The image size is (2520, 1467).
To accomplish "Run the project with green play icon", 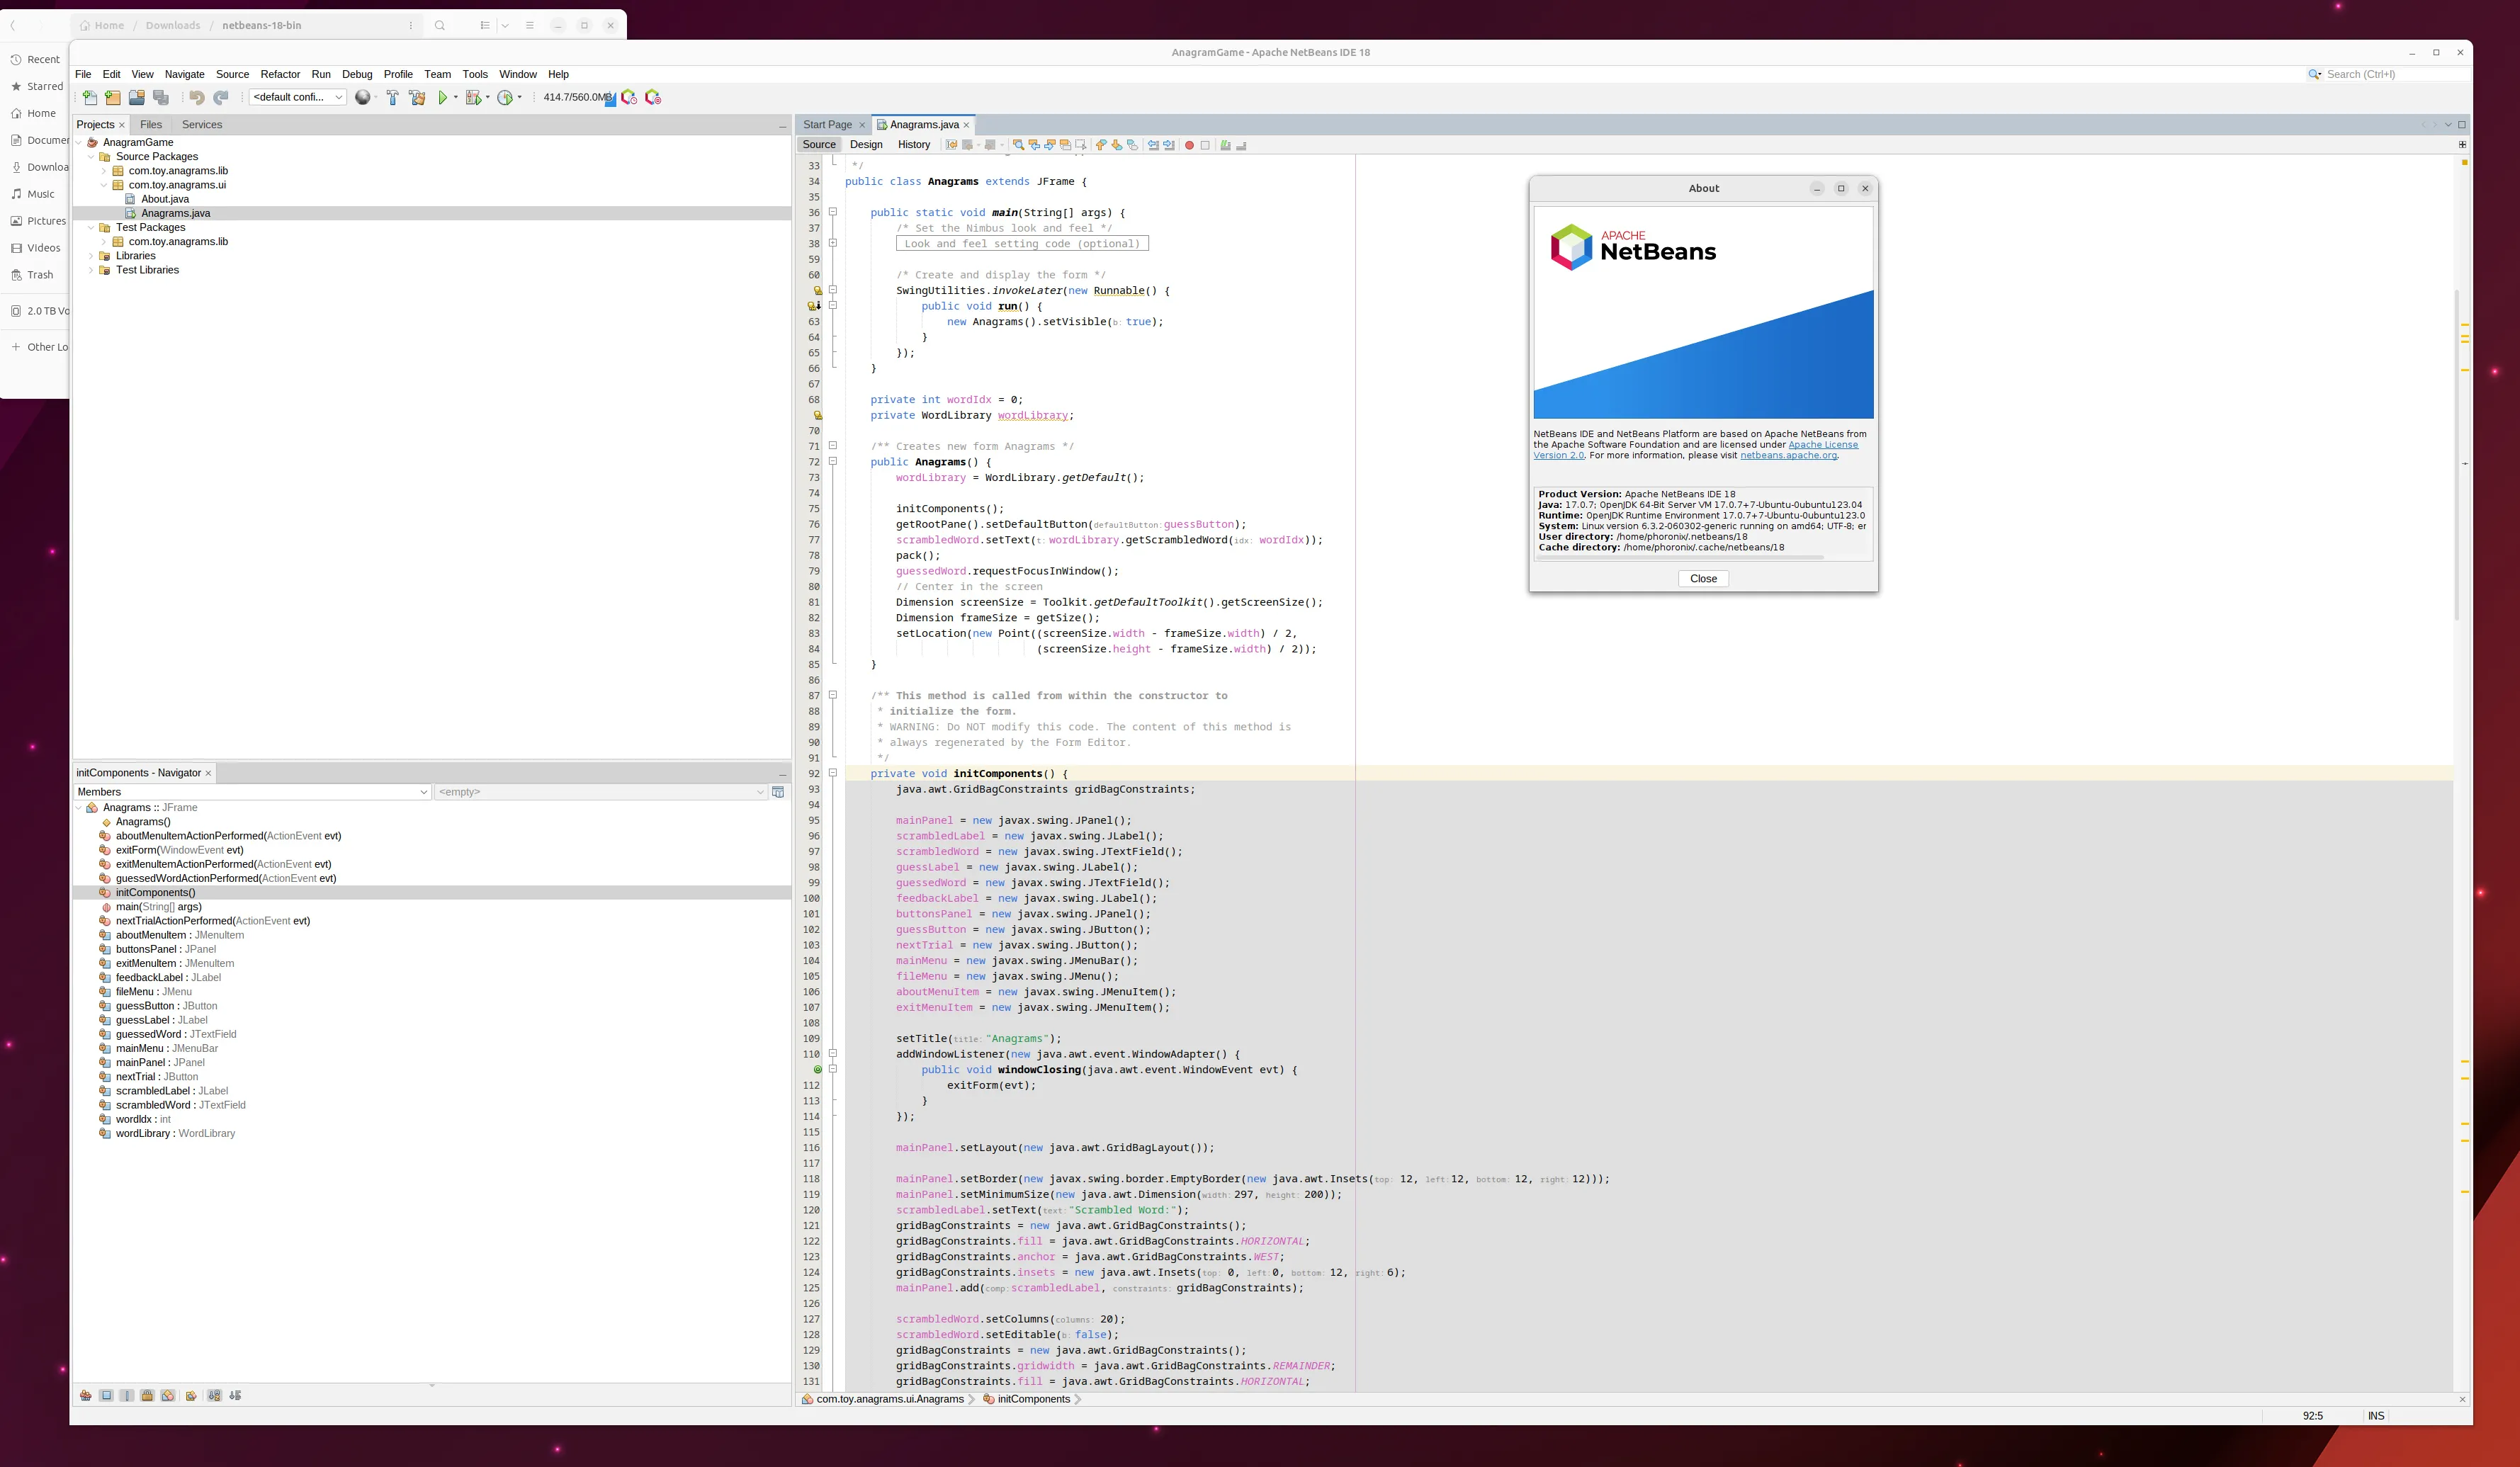I will [x=442, y=97].
